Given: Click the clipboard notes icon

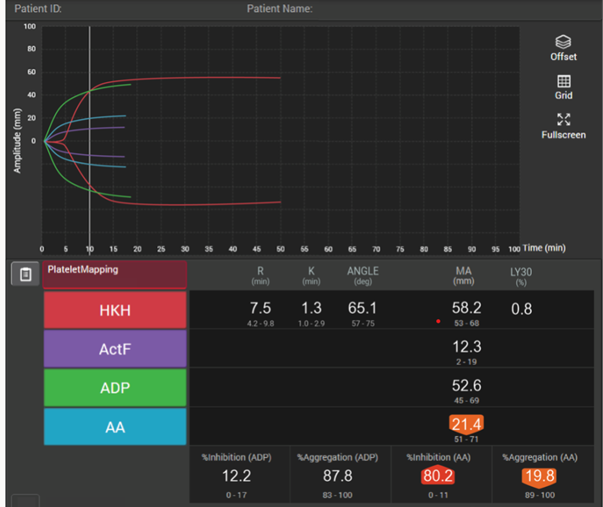Looking at the screenshot, I should pyautogui.click(x=25, y=274).
